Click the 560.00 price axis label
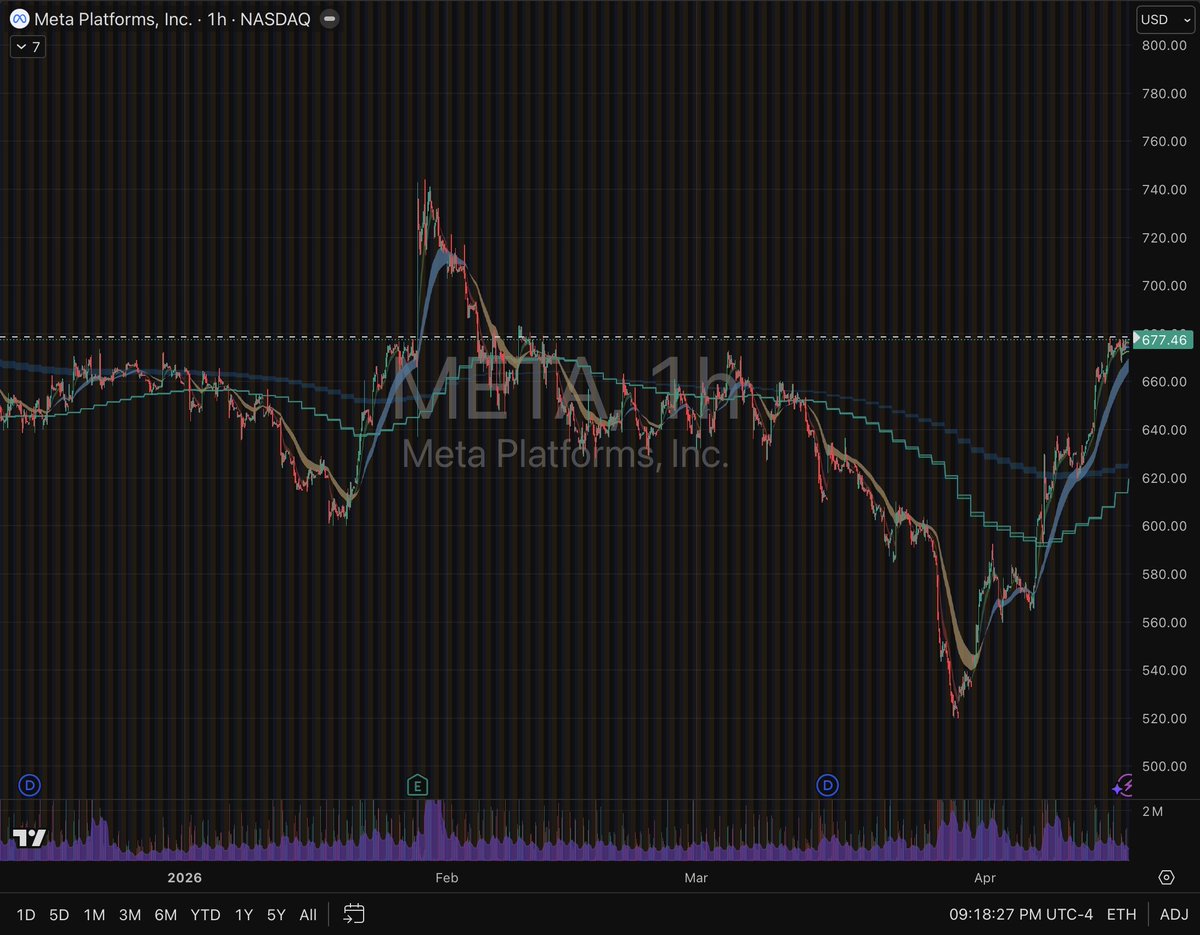 tap(1163, 622)
